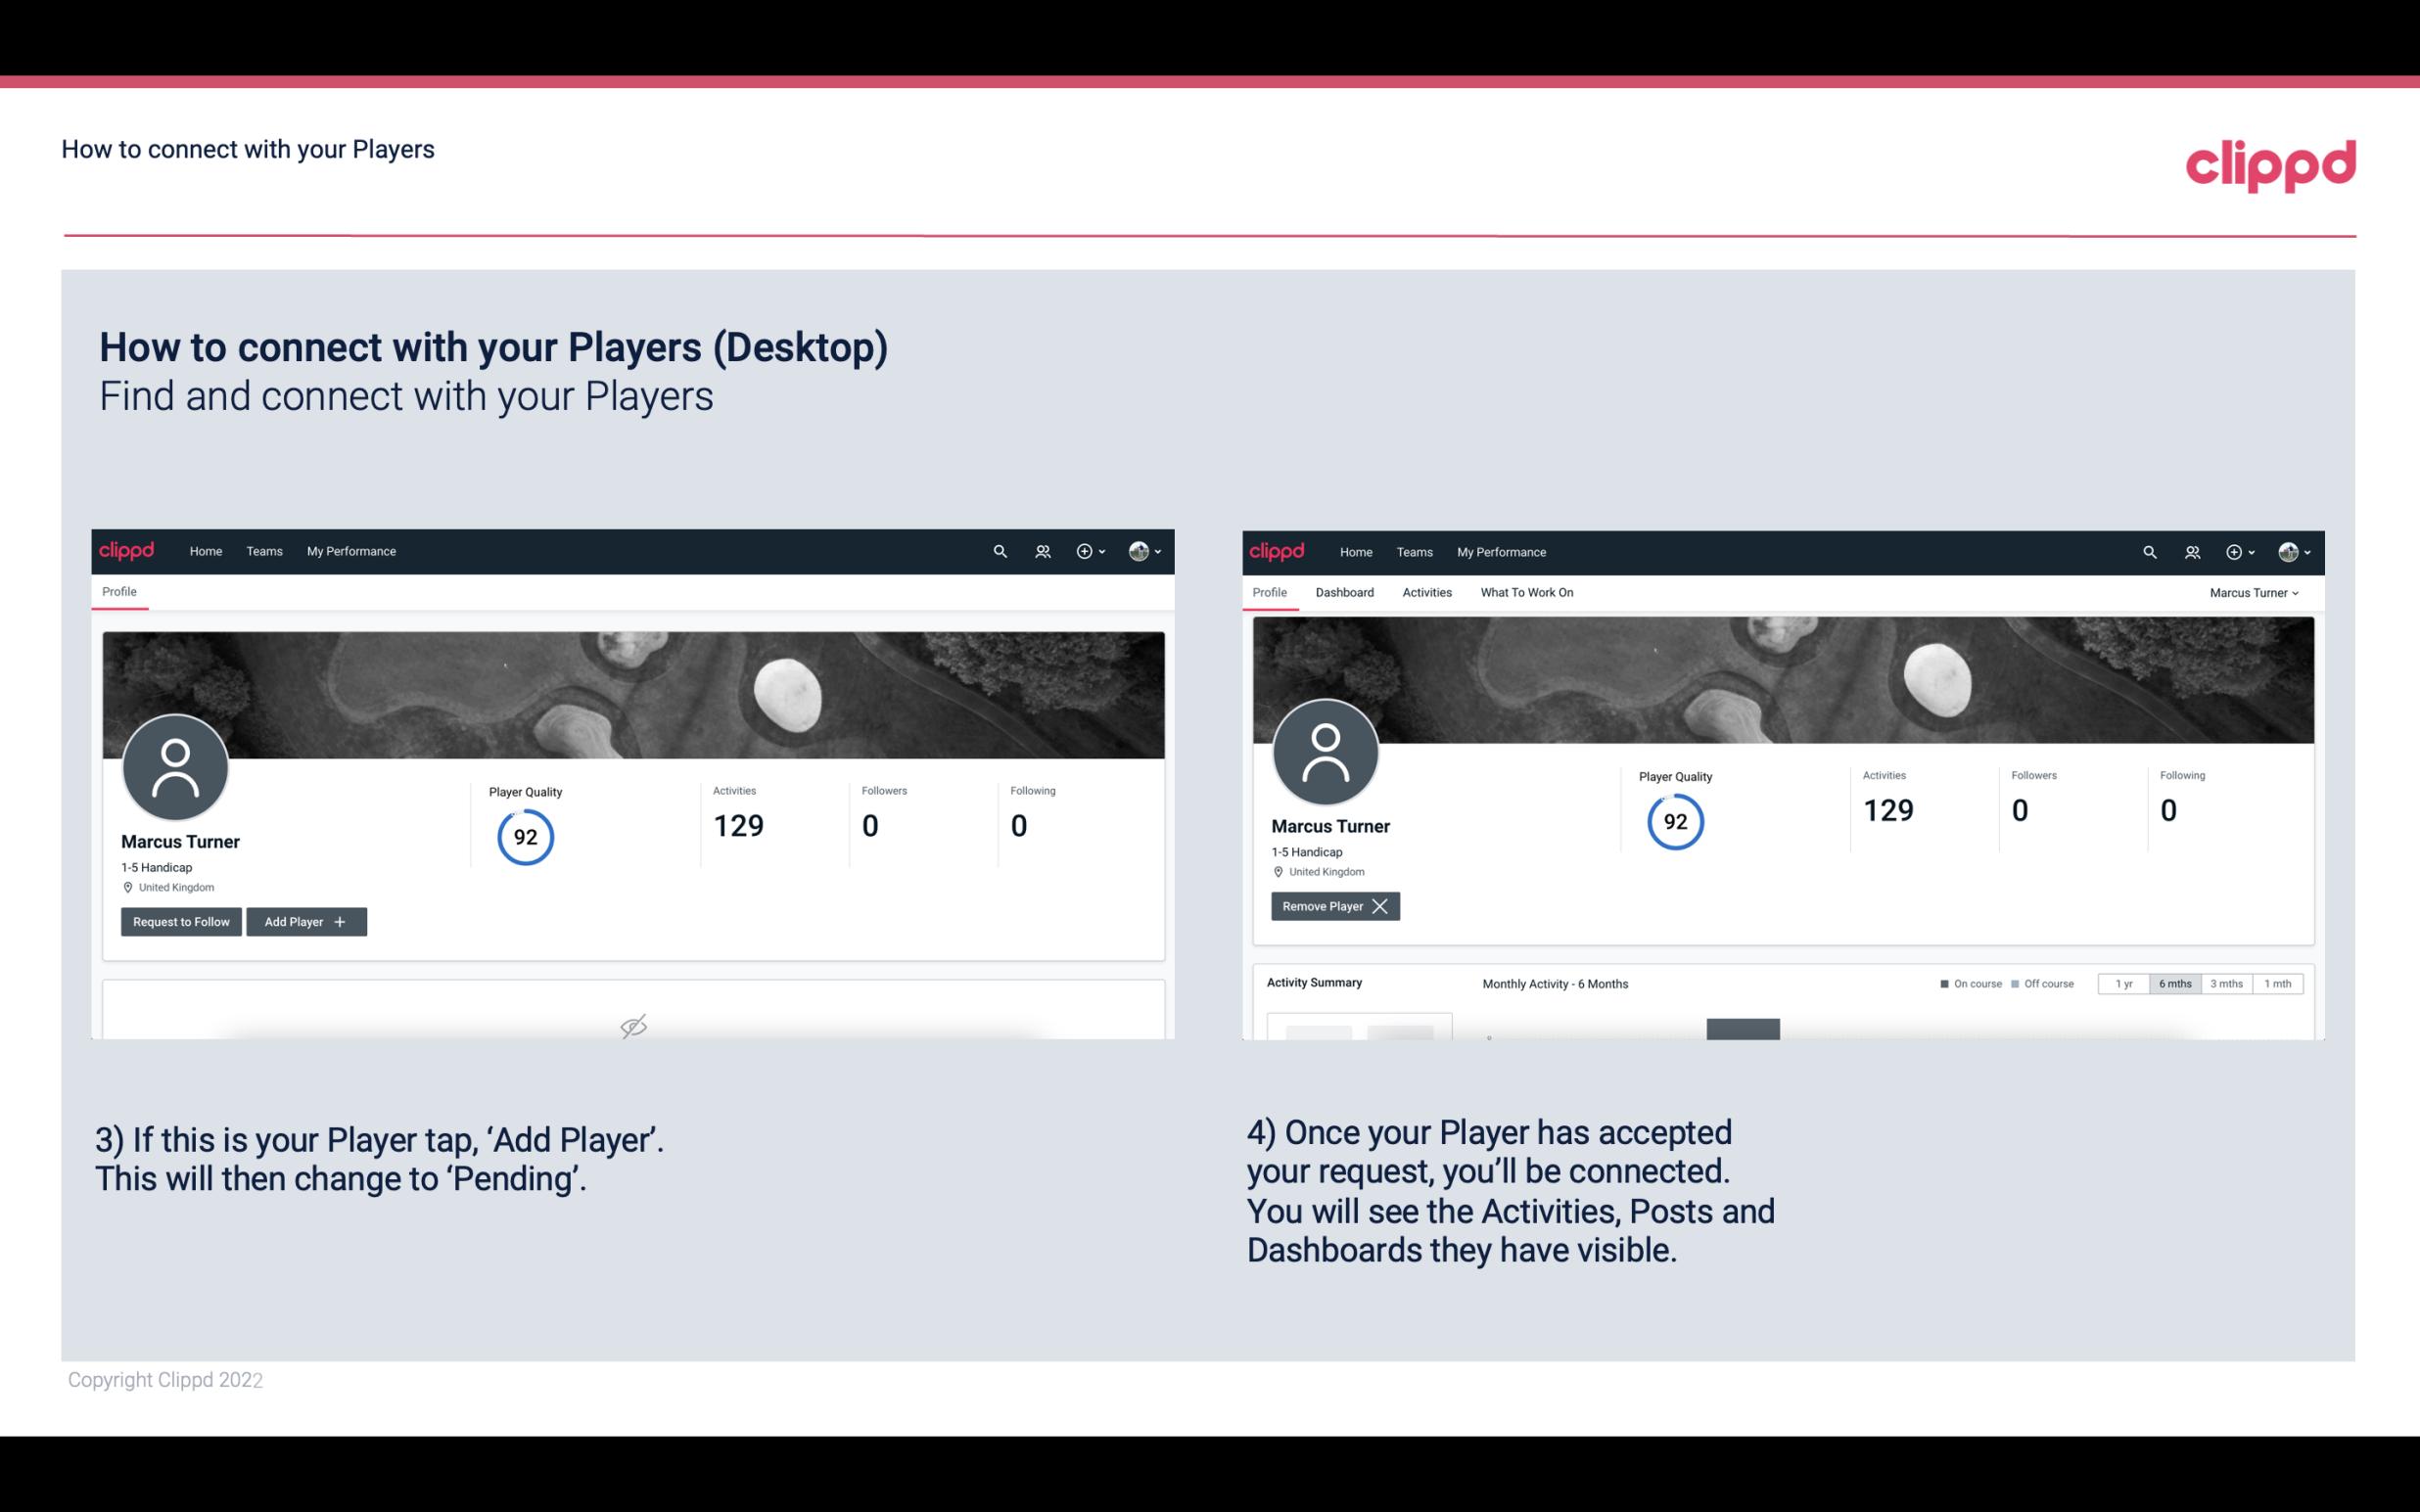Click 'Add Player' button on left profile
The height and width of the screenshot is (1512, 2420).
(x=304, y=920)
